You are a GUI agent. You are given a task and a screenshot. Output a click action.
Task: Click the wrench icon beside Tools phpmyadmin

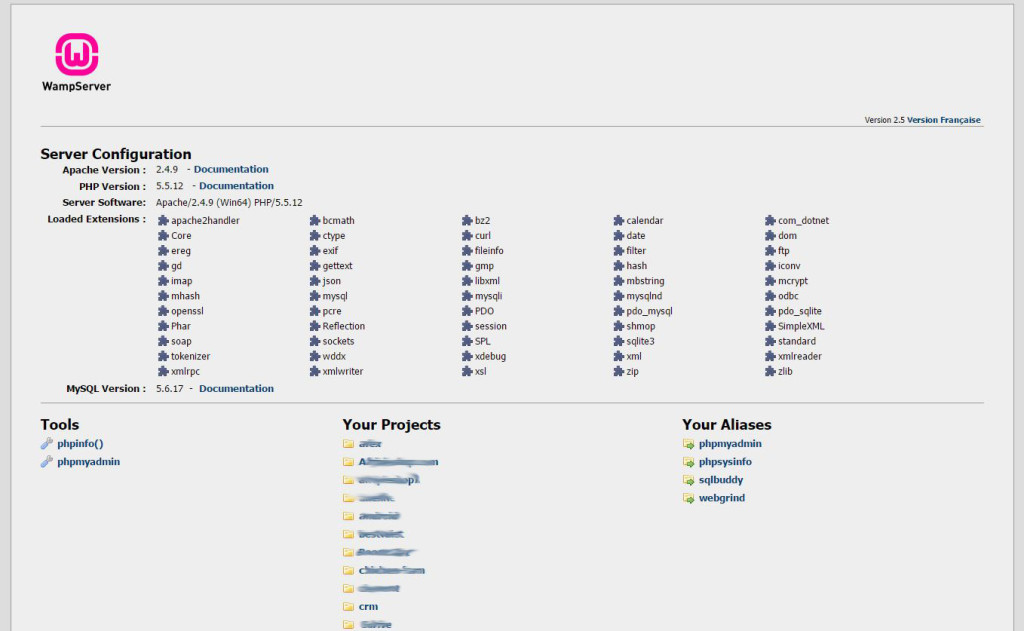tap(46, 462)
